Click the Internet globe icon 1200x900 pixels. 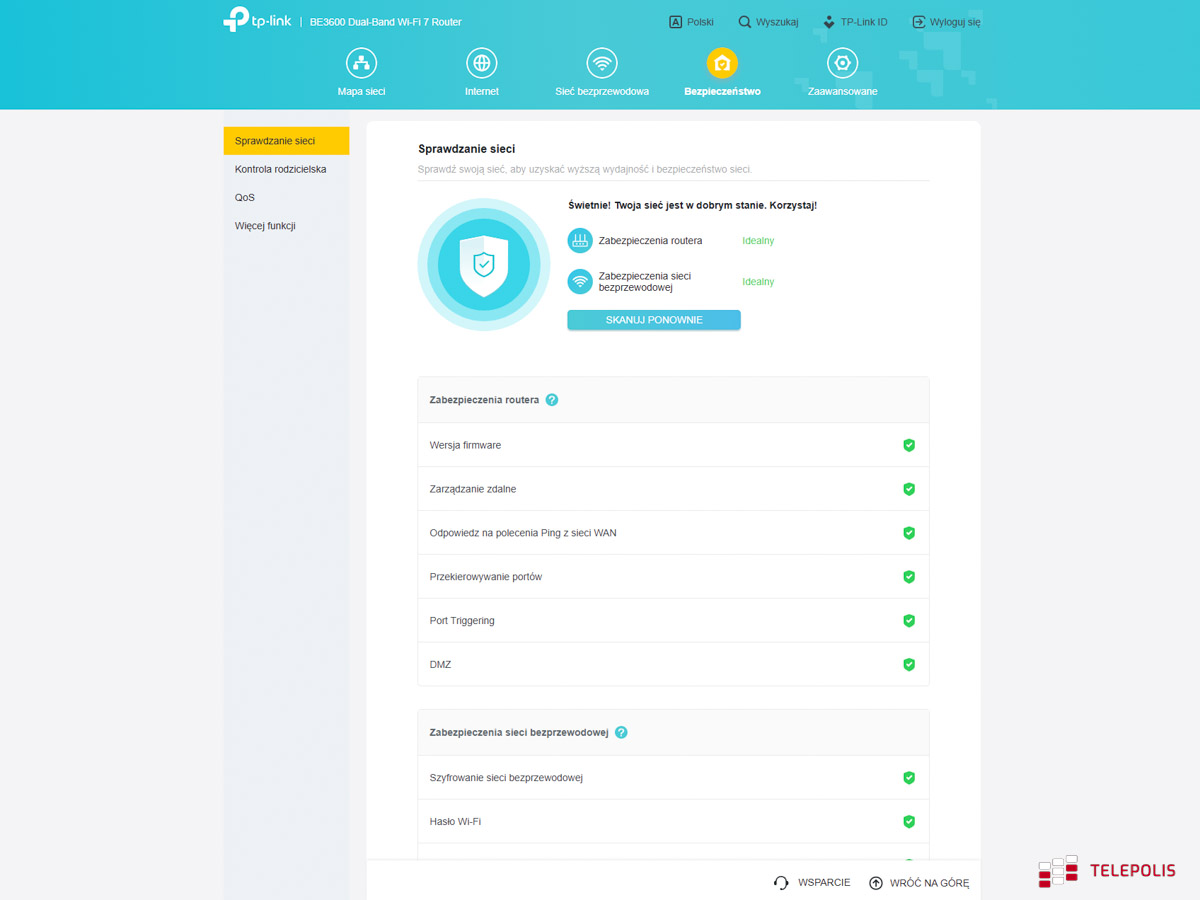point(481,64)
